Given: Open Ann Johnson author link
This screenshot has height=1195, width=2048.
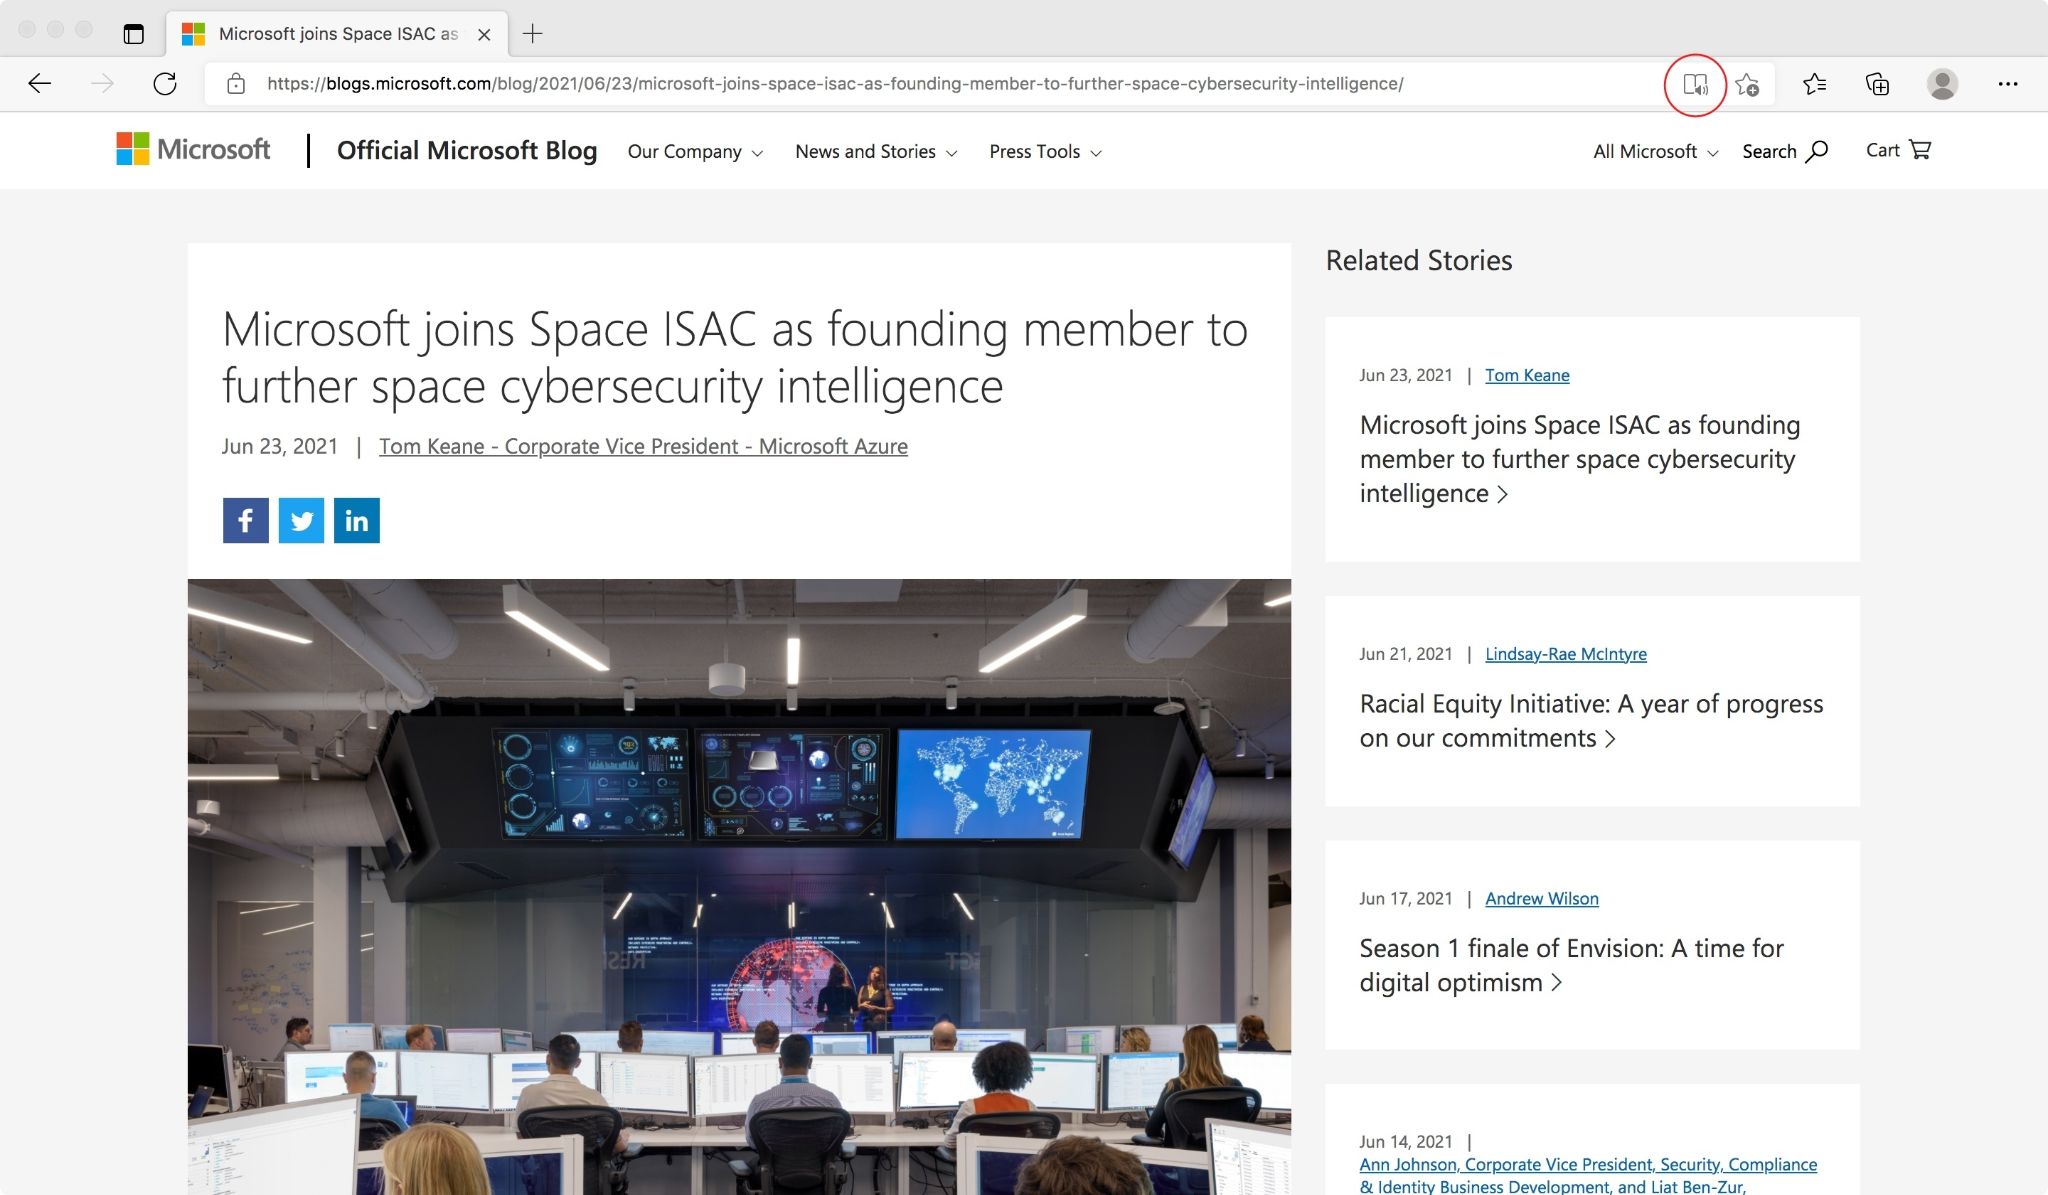Looking at the screenshot, I should click(1588, 1176).
